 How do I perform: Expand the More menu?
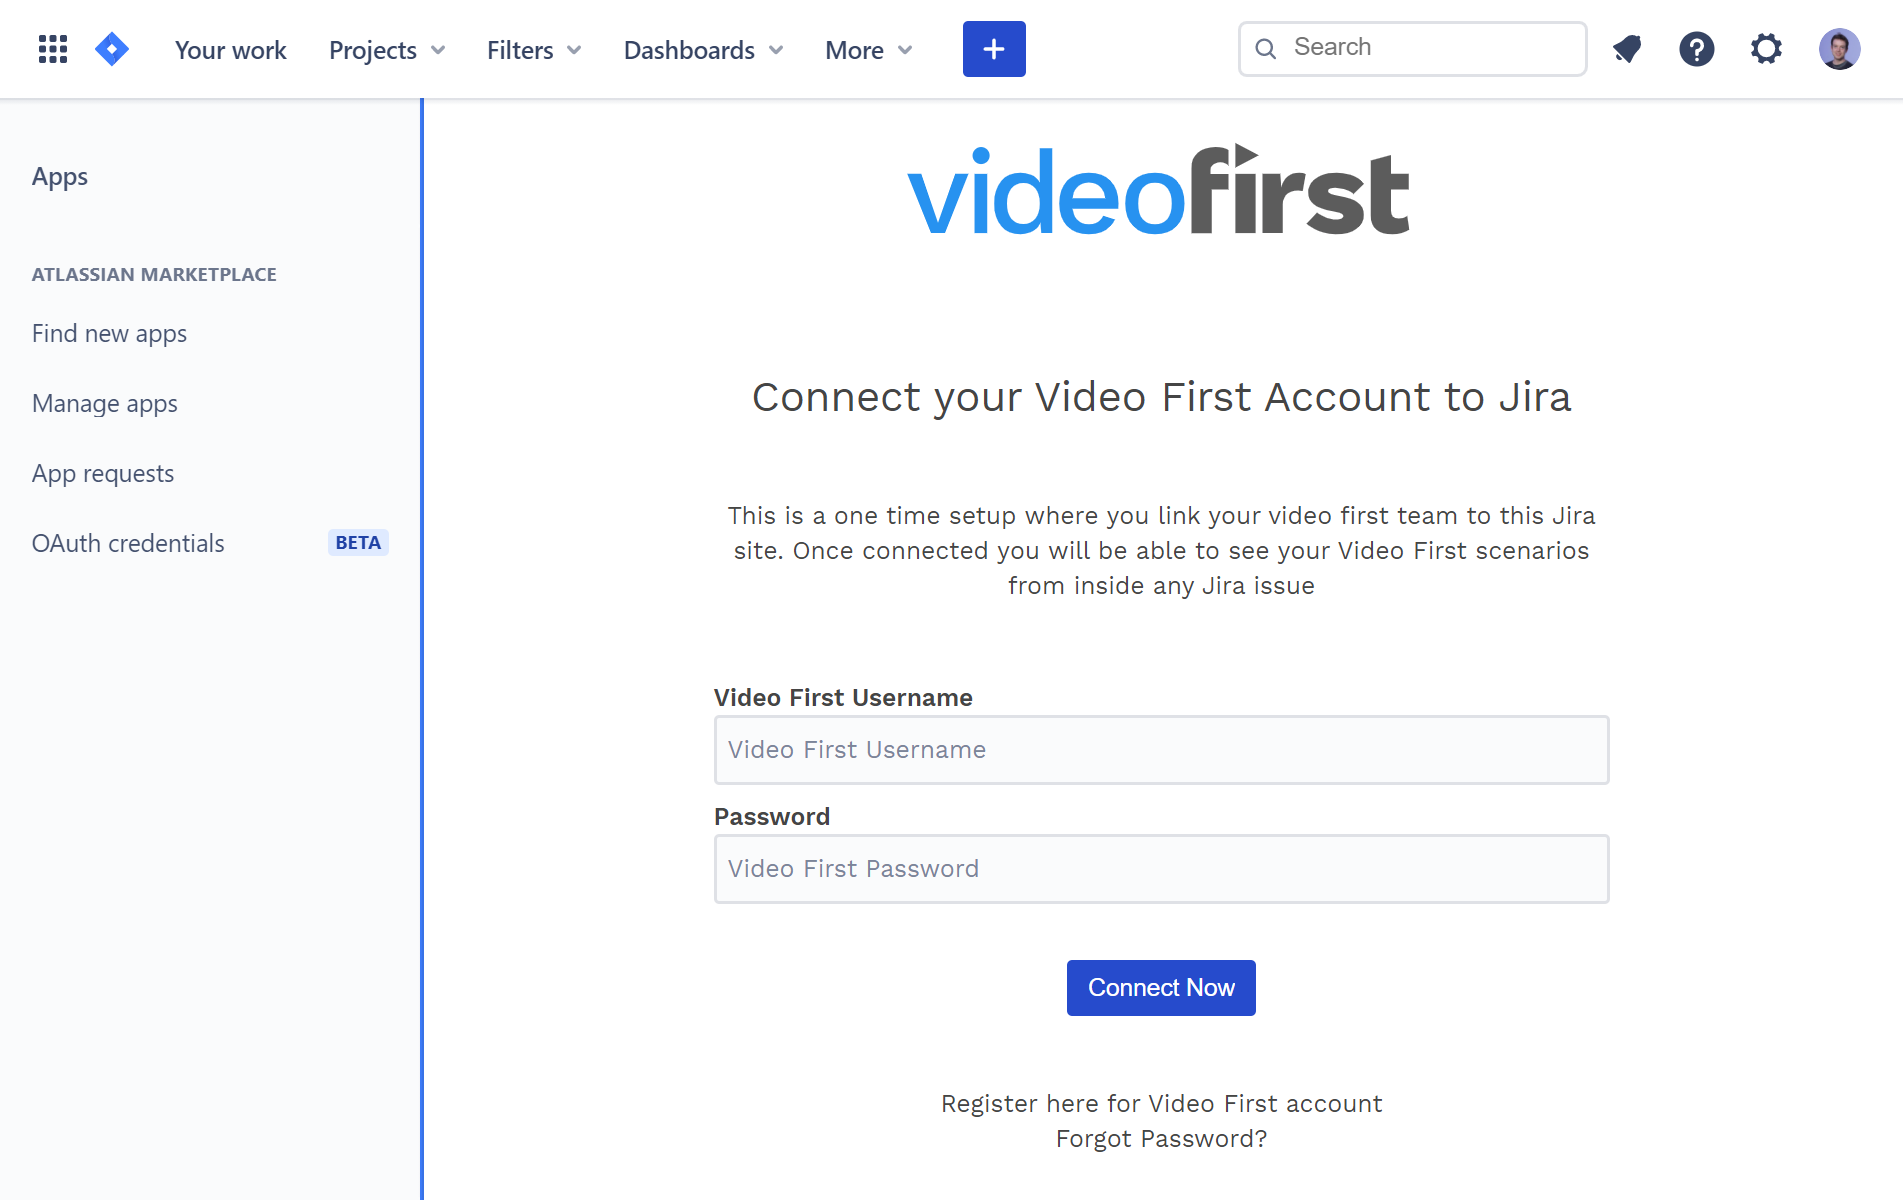[x=867, y=49]
